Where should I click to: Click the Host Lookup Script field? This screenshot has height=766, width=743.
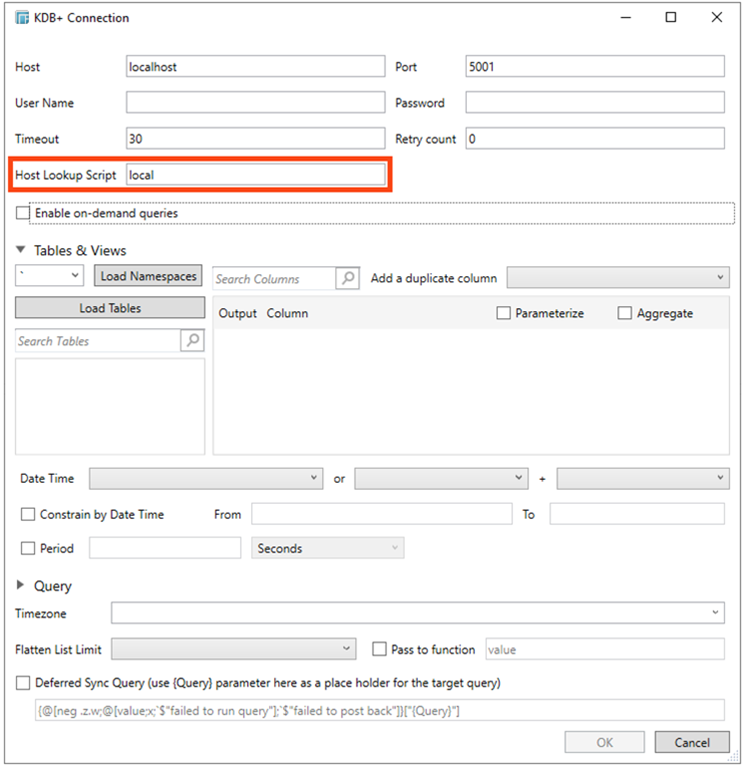tap(255, 175)
